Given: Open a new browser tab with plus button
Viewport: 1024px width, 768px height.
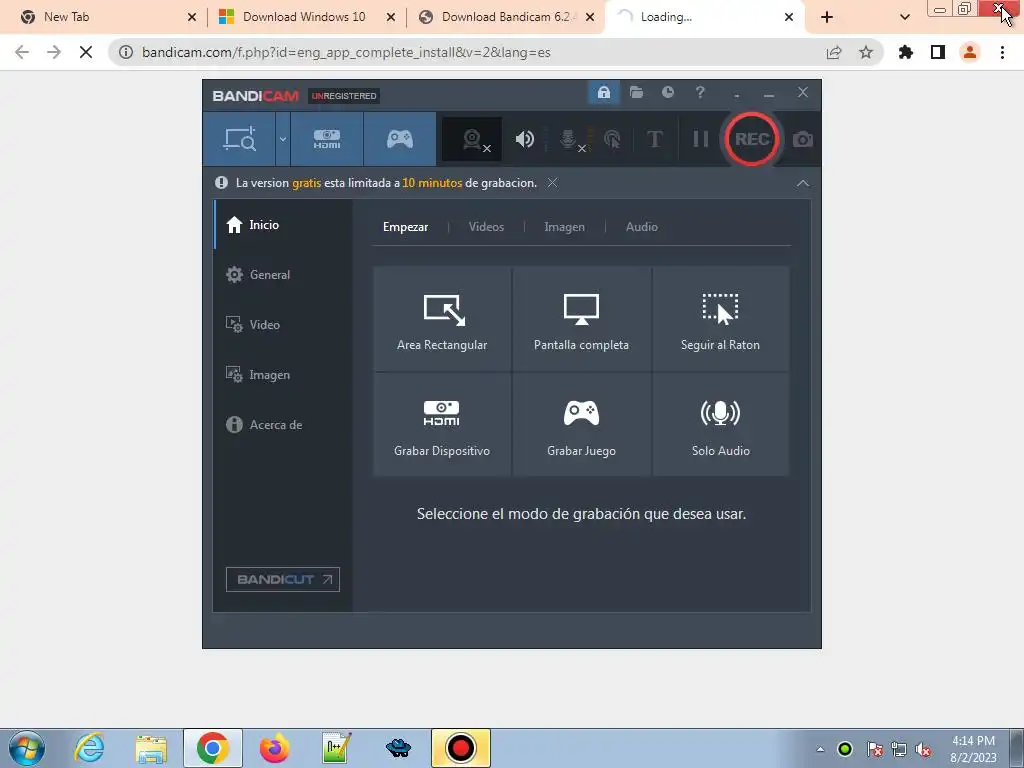Looking at the screenshot, I should [827, 18].
